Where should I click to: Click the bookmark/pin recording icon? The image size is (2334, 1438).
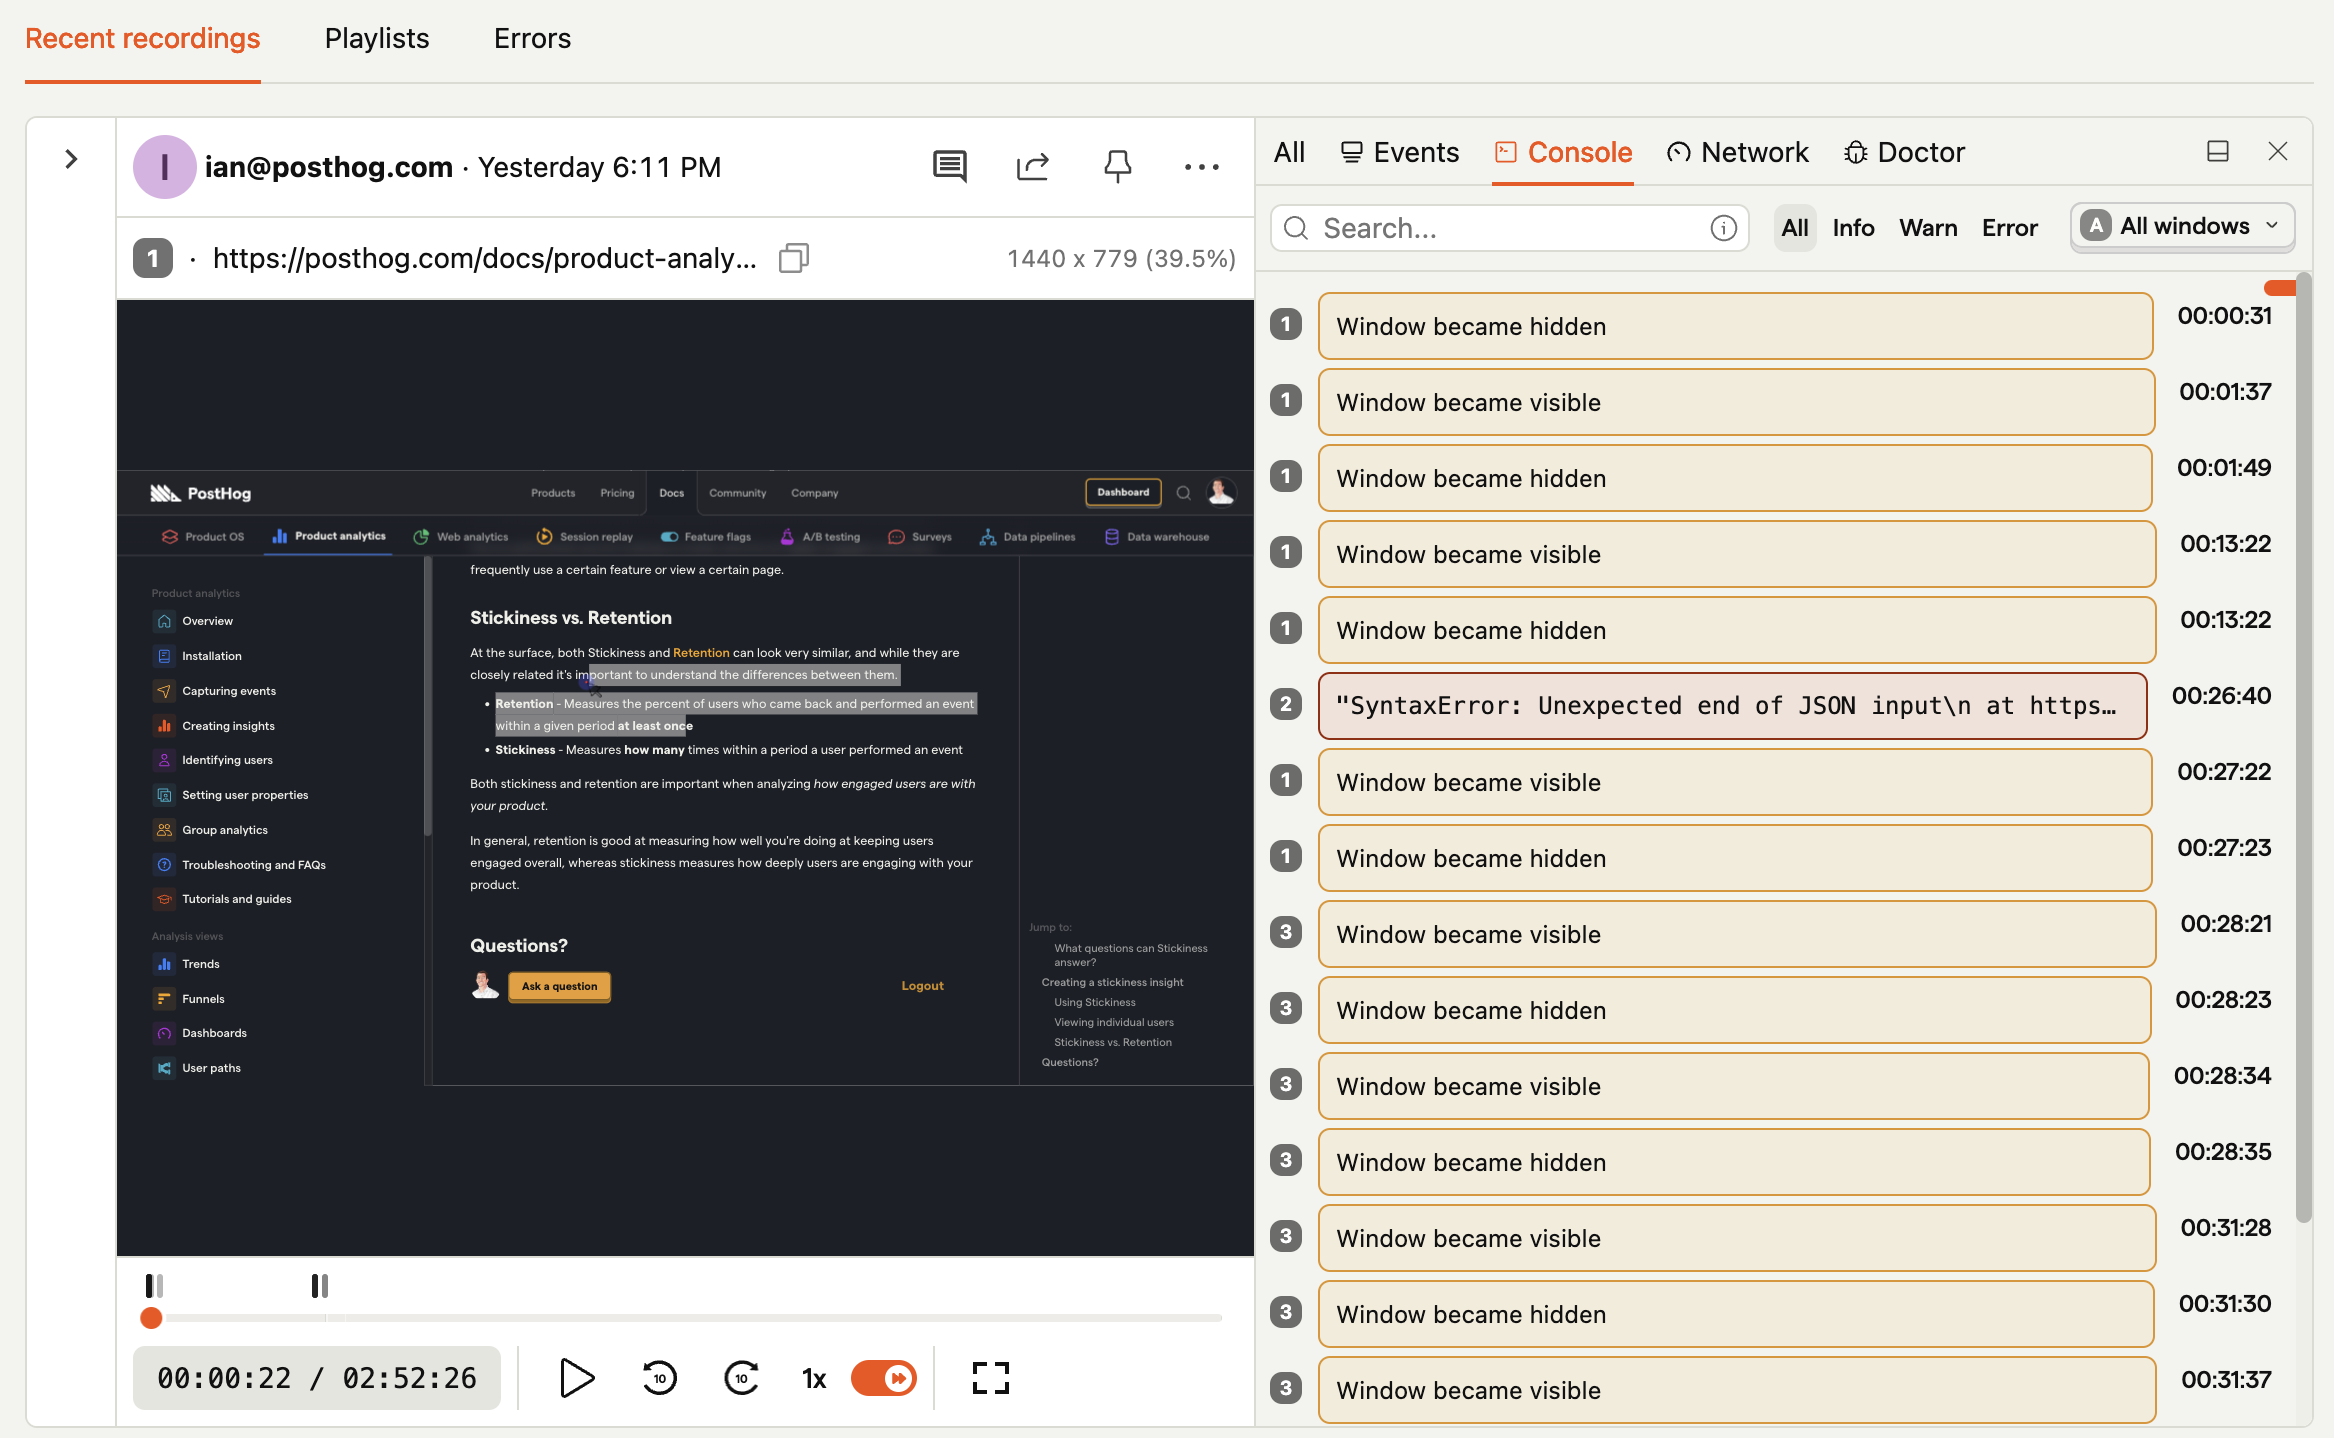pyautogui.click(x=1117, y=165)
